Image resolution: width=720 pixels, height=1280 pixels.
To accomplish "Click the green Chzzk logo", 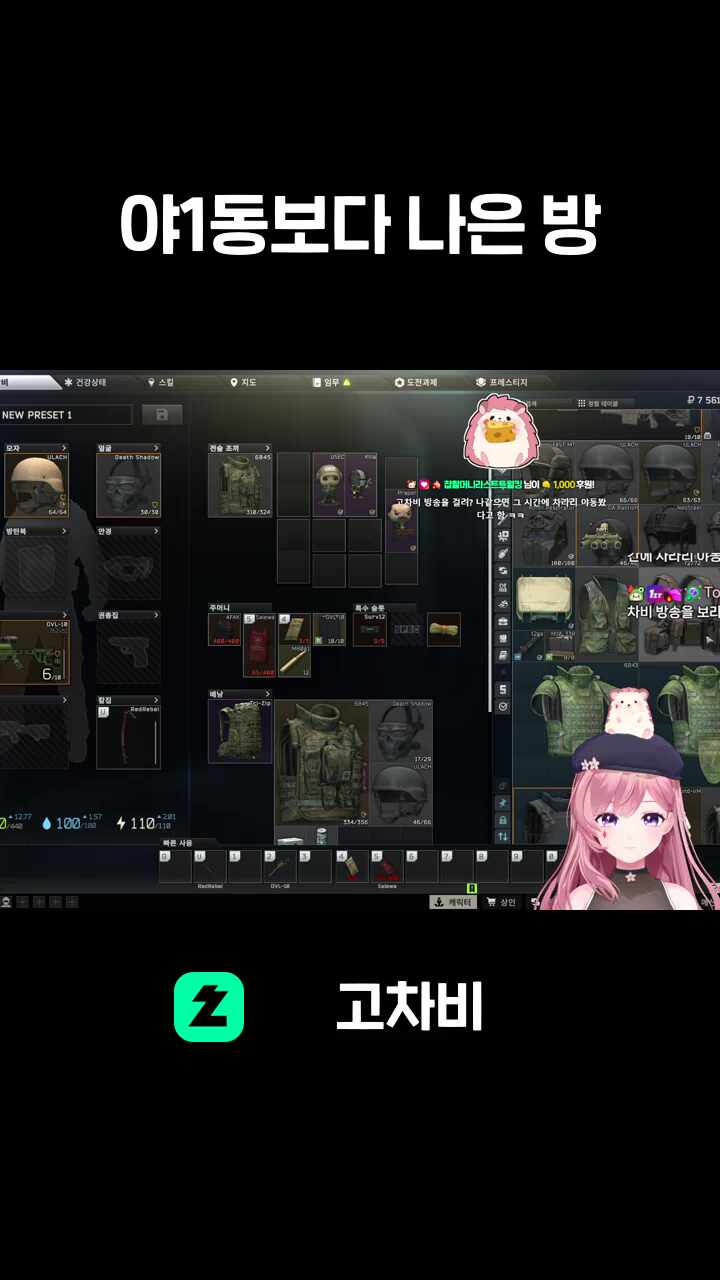I will [209, 1007].
